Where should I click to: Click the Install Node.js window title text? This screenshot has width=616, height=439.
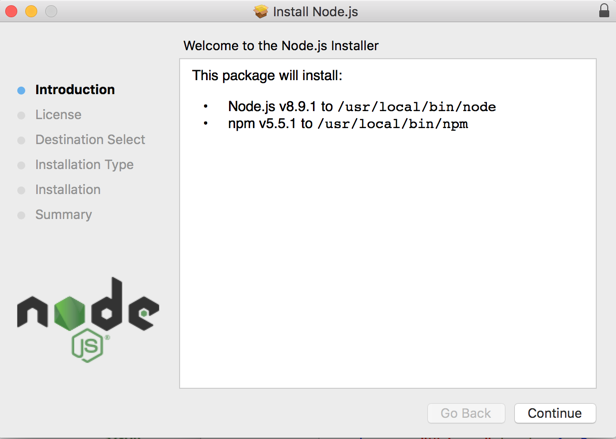click(x=316, y=12)
